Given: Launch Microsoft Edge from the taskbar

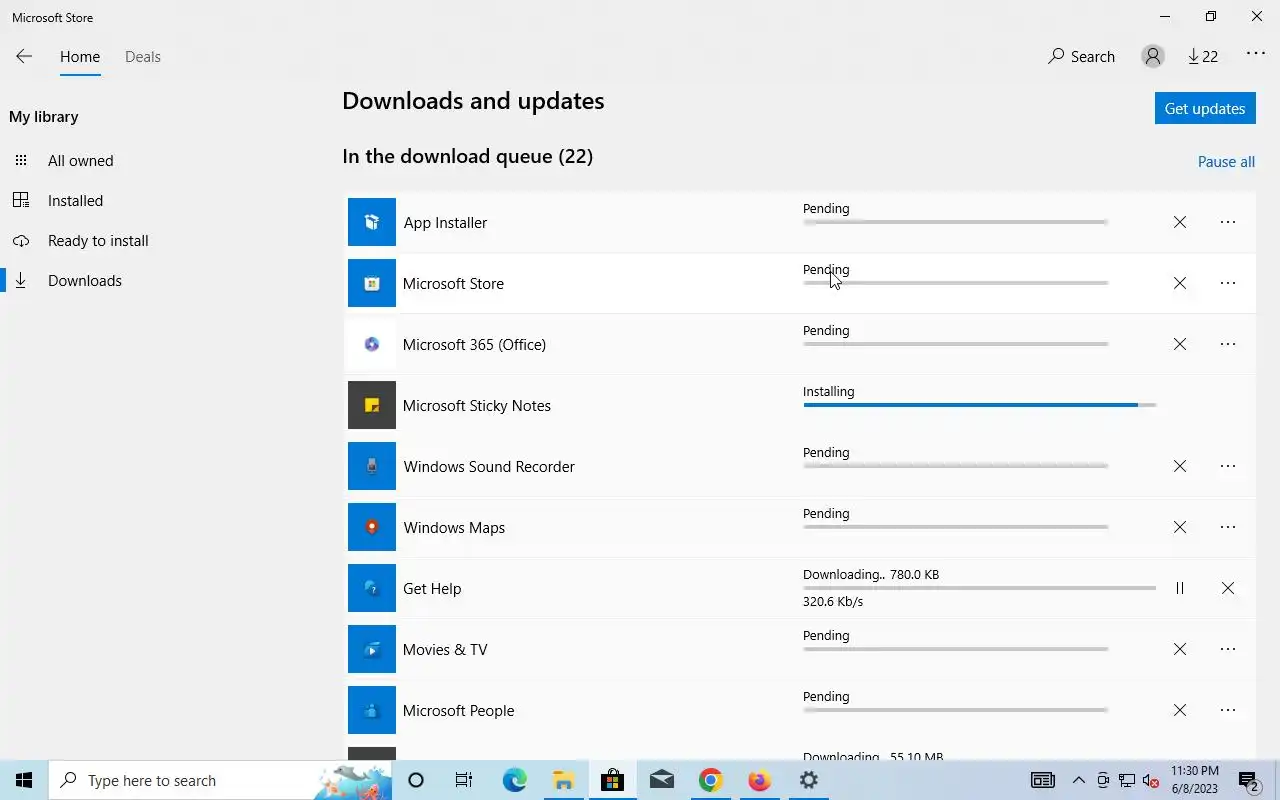Looking at the screenshot, I should pos(514,781).
